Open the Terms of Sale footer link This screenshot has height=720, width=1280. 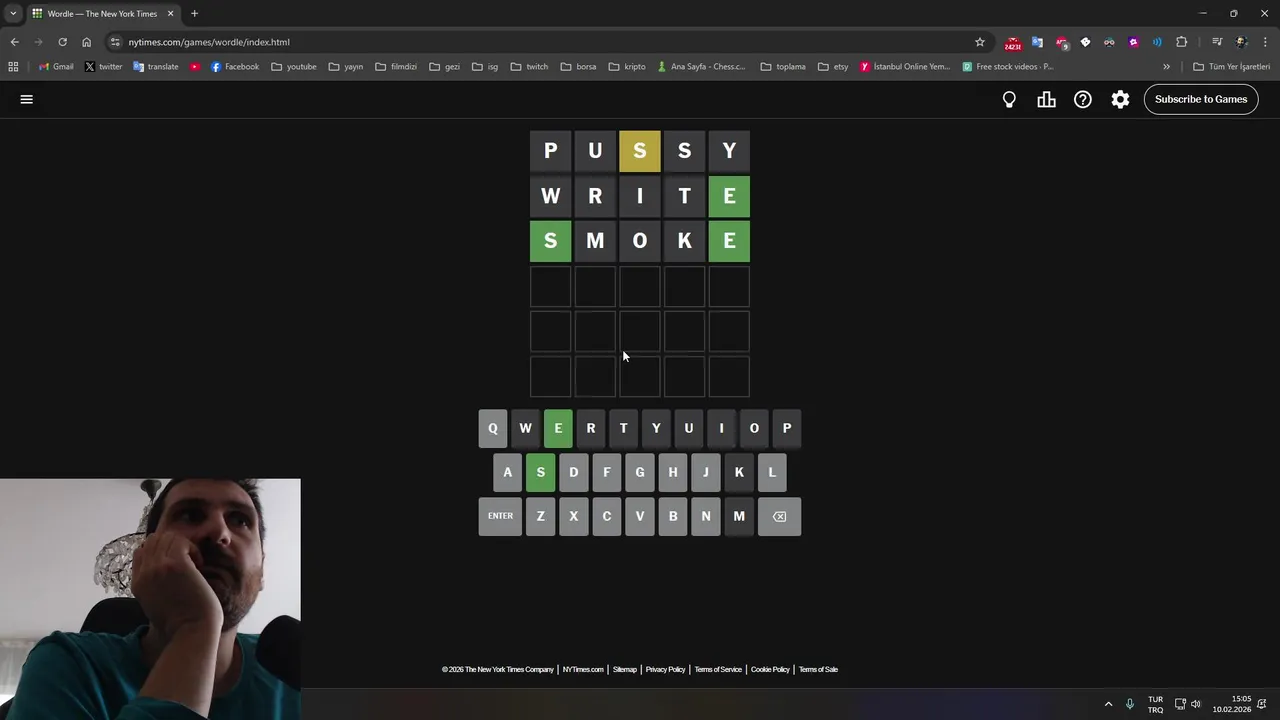(818, 669)
